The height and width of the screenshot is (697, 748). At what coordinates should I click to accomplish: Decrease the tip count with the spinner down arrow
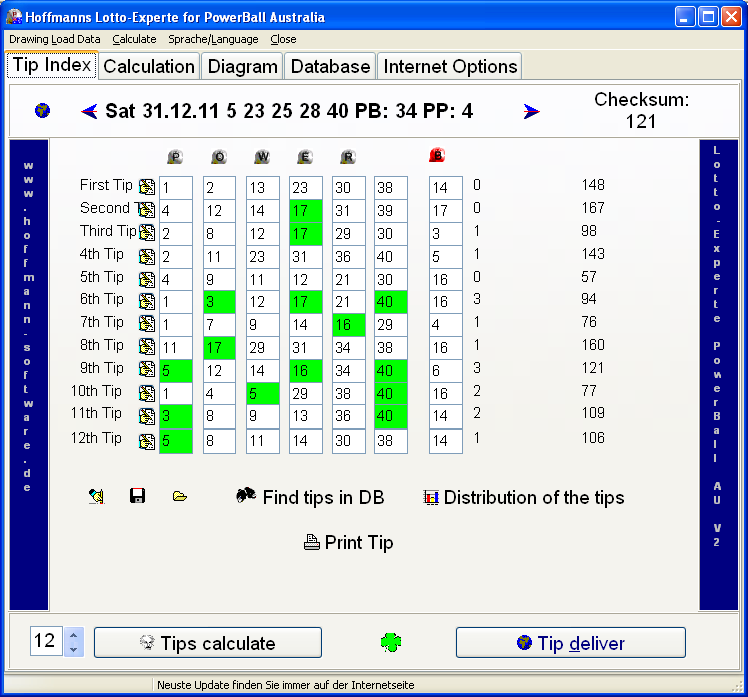pyautogui.click(x=73, y=649)
